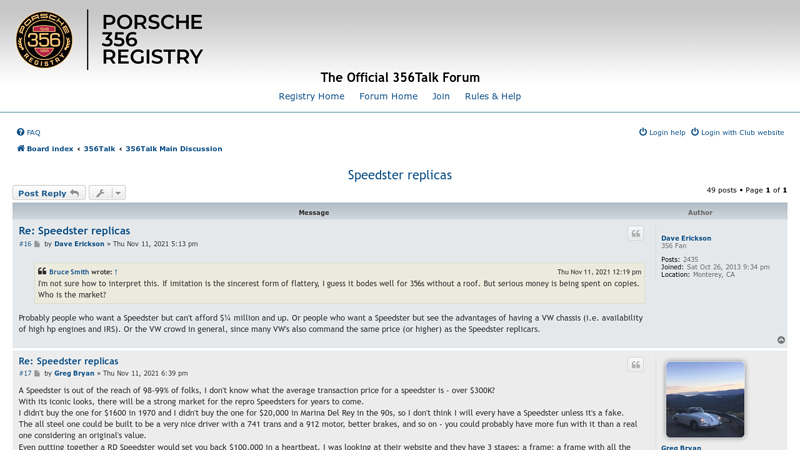The width and height of the screenshot is (800, 450).
Task: Click quote timestamp 'Thu Nov 11, 2021 12:19 pm'
Action: tap(599, 272)
